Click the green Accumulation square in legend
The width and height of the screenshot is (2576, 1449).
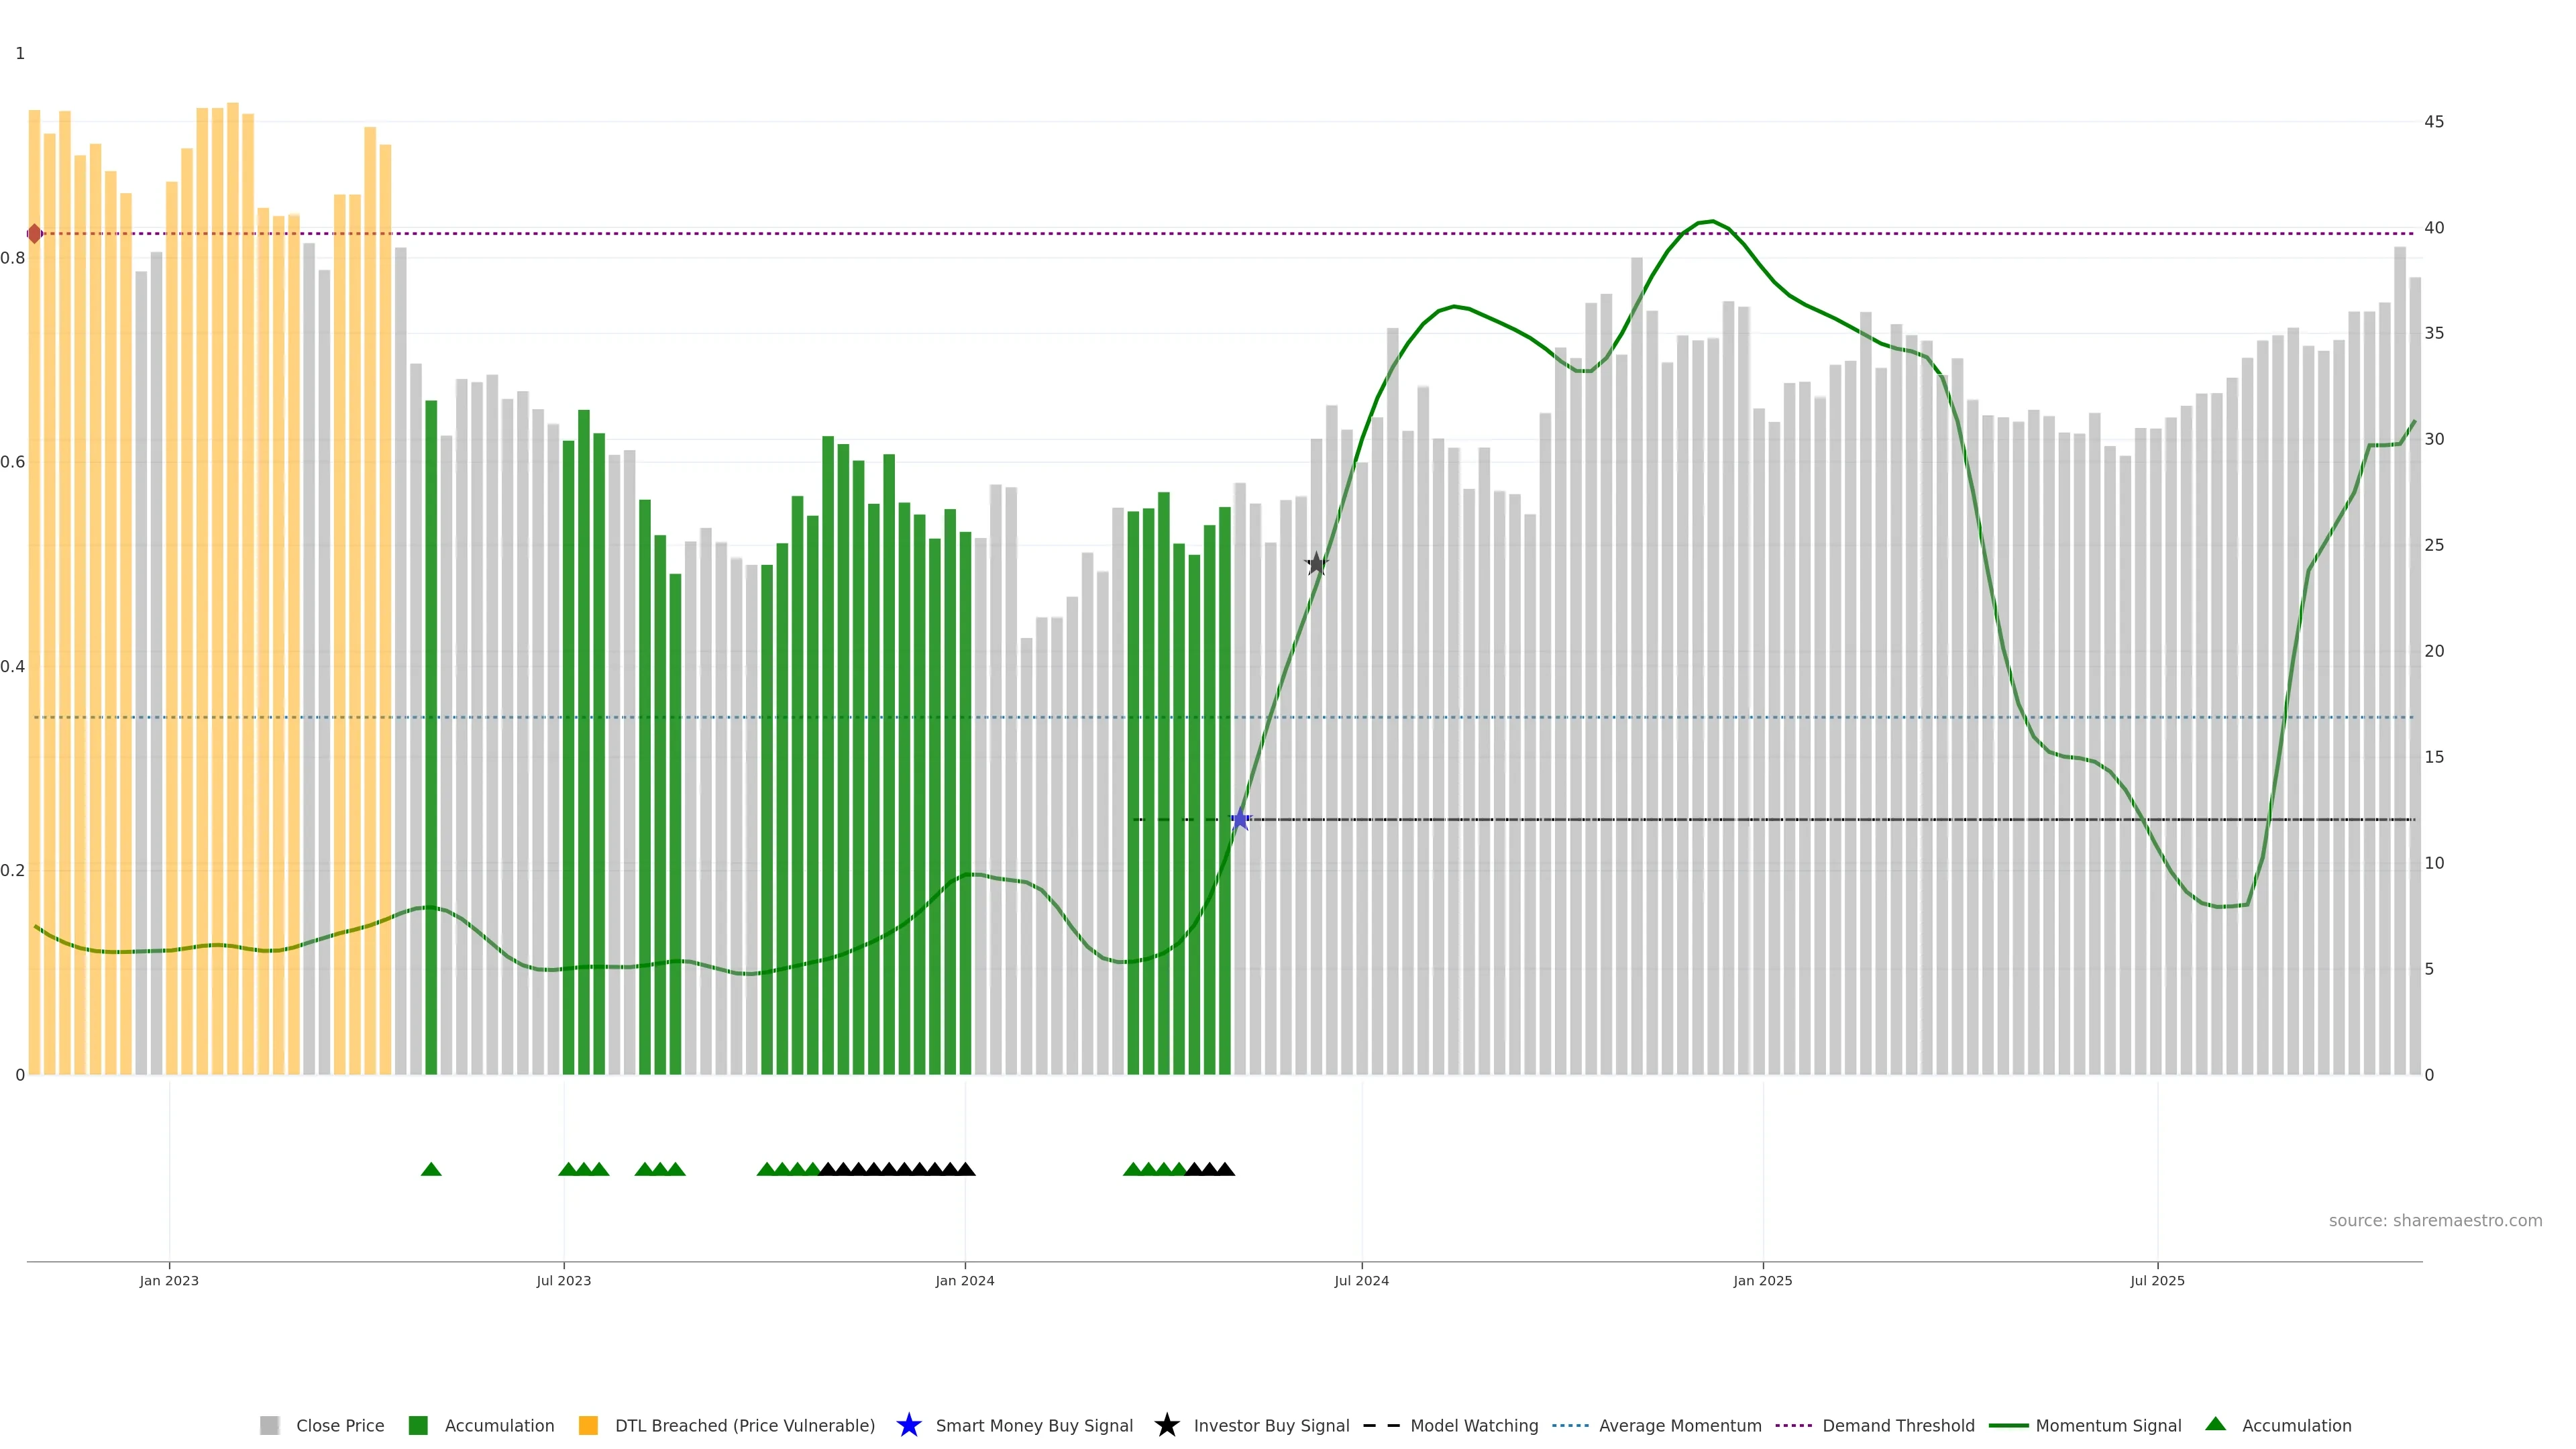[418, 1425]
